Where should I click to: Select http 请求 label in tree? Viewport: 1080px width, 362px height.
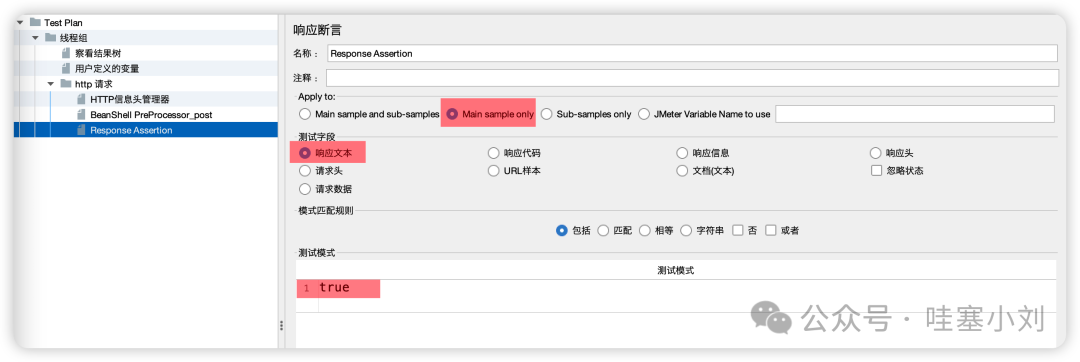click(x=94, y=84)
